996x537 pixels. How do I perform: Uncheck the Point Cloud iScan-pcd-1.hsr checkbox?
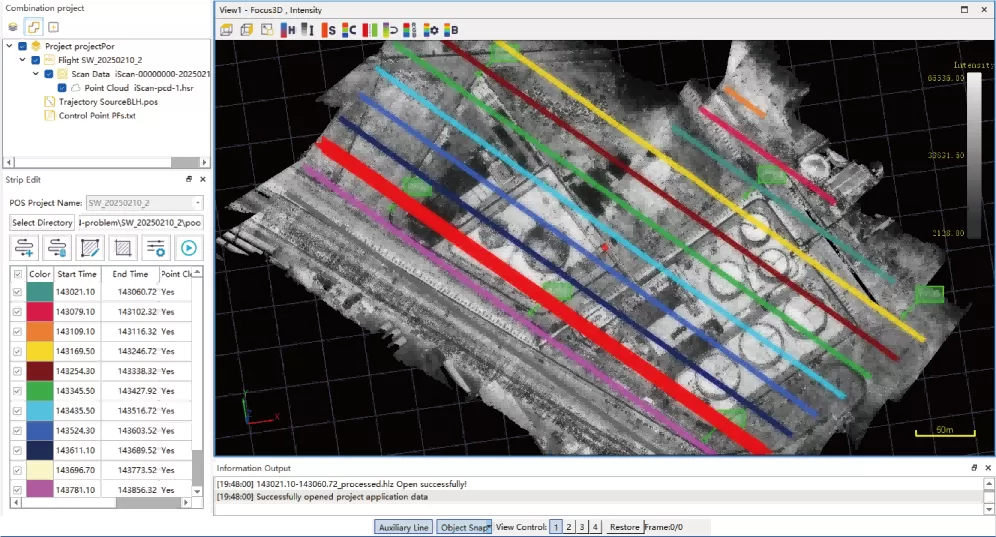(62, 88)
